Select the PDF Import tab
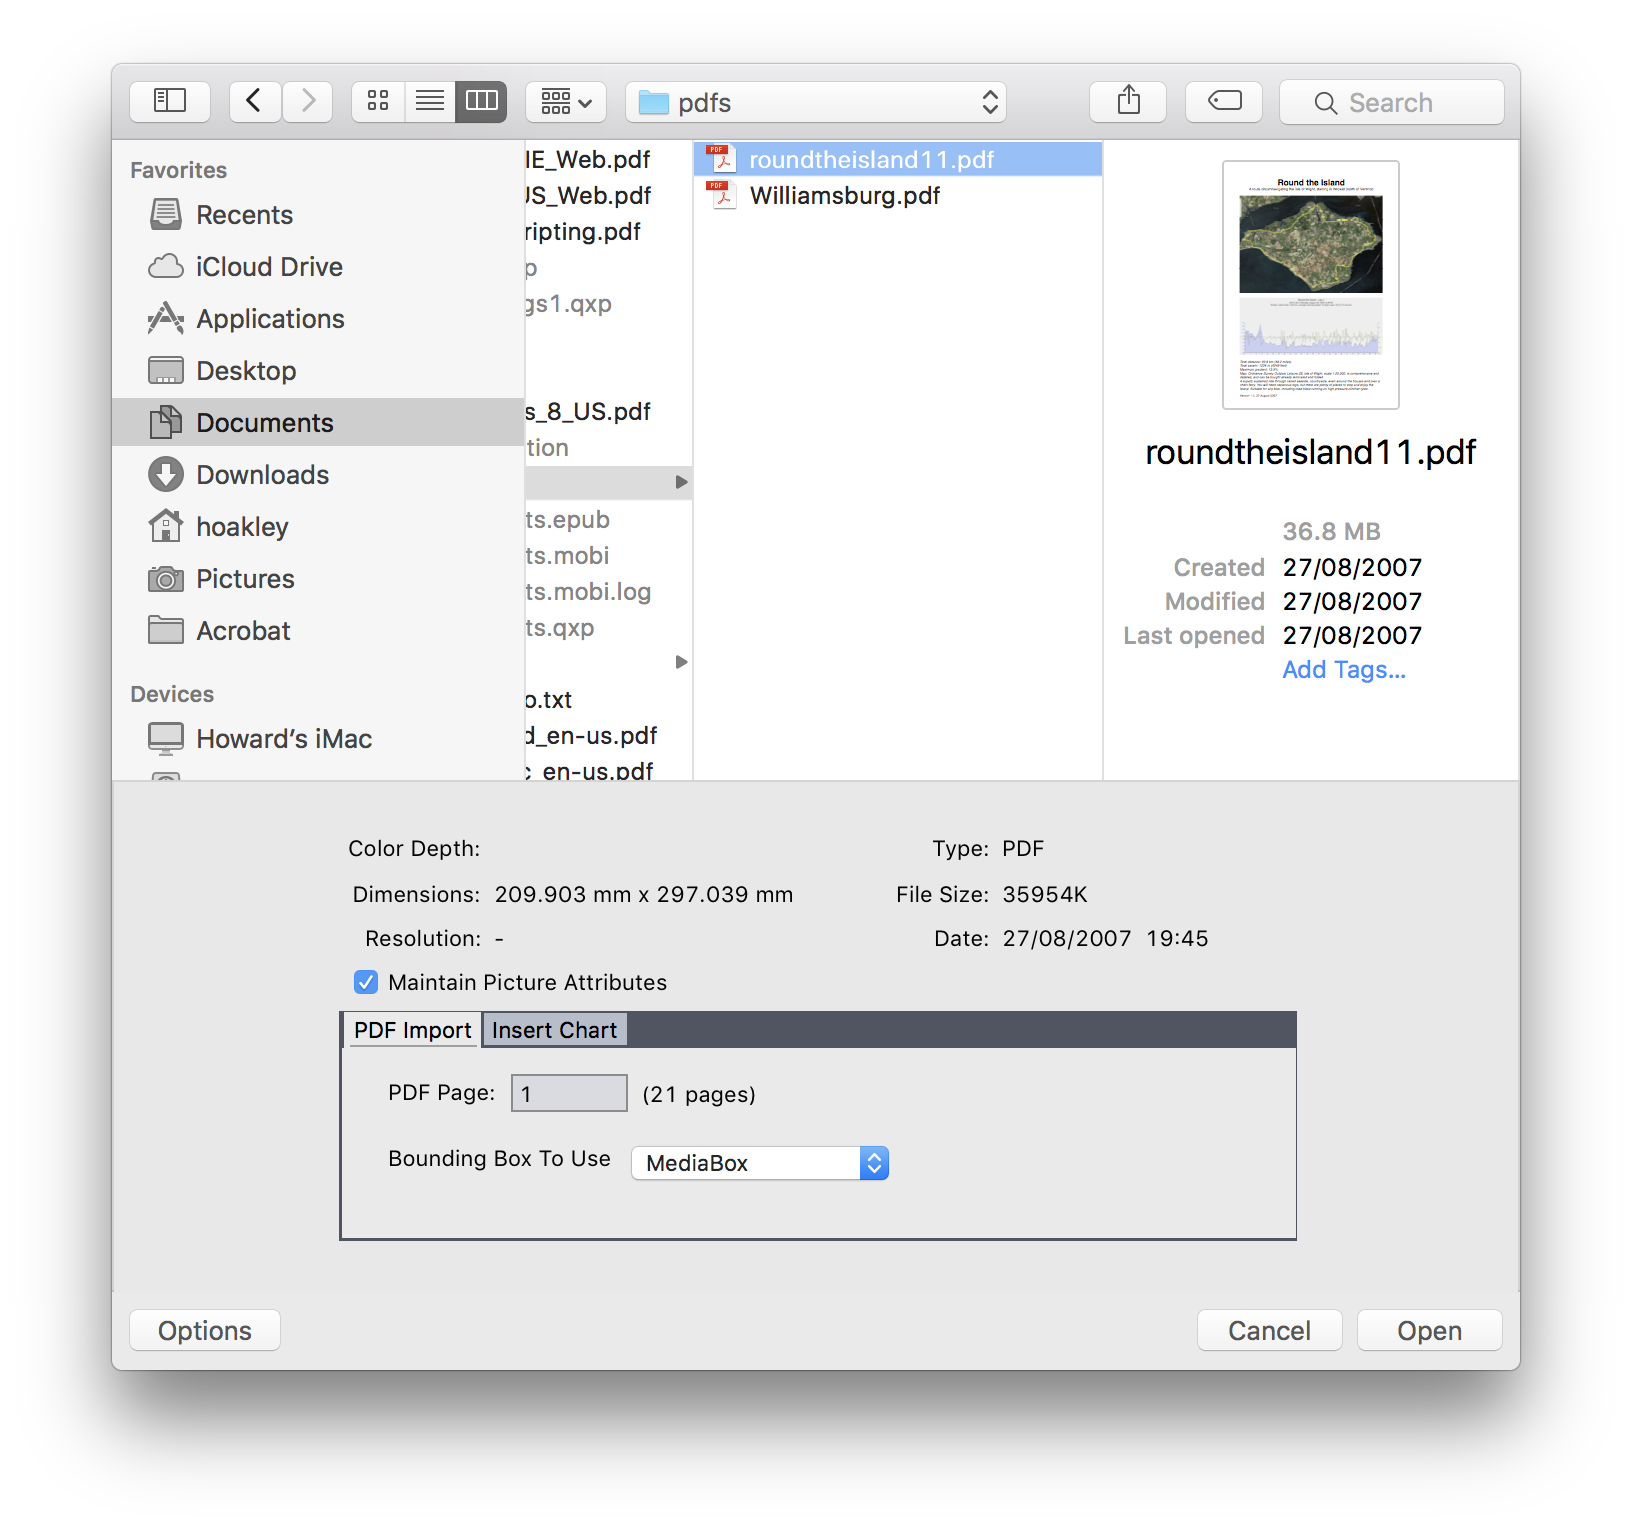Viewport: 1632px width, 1530px height. pyautogui.click(x=413, y=1029)
